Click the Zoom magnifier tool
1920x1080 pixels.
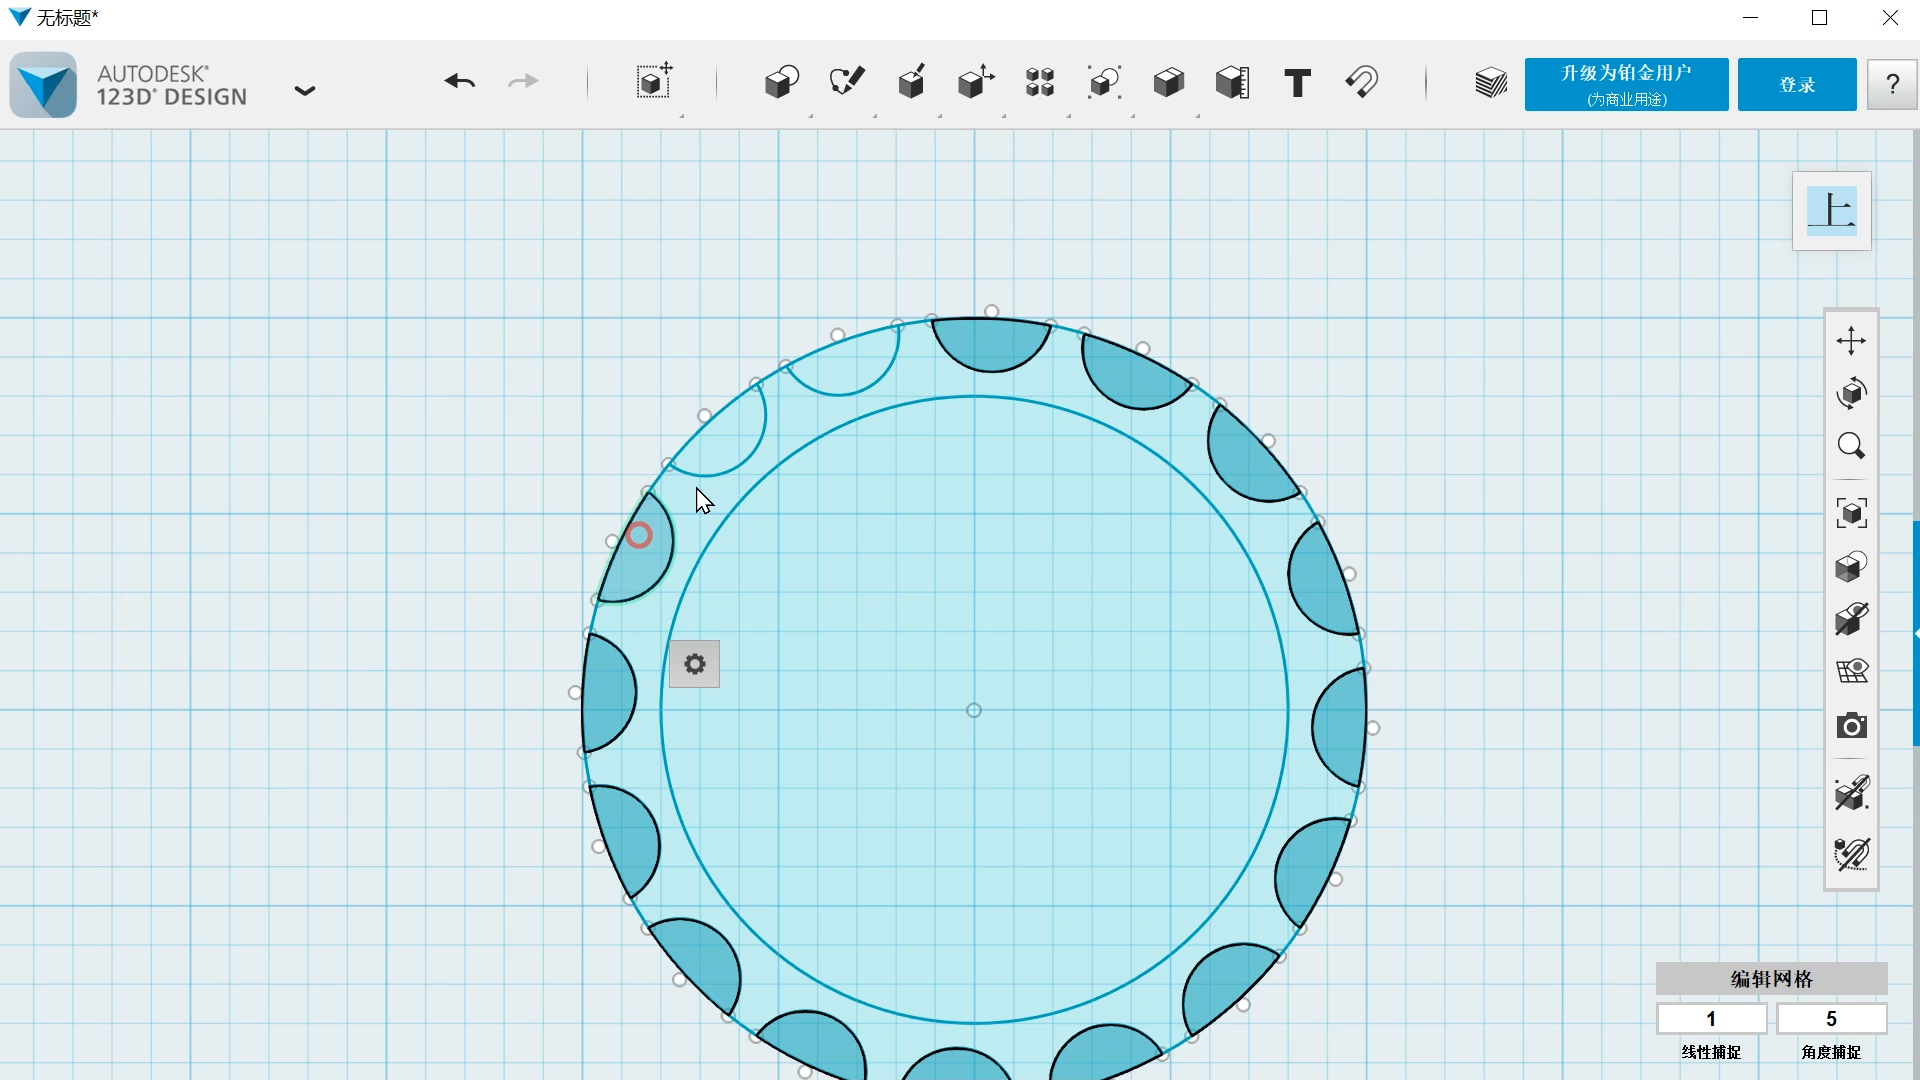click(x=1851, y=446)
